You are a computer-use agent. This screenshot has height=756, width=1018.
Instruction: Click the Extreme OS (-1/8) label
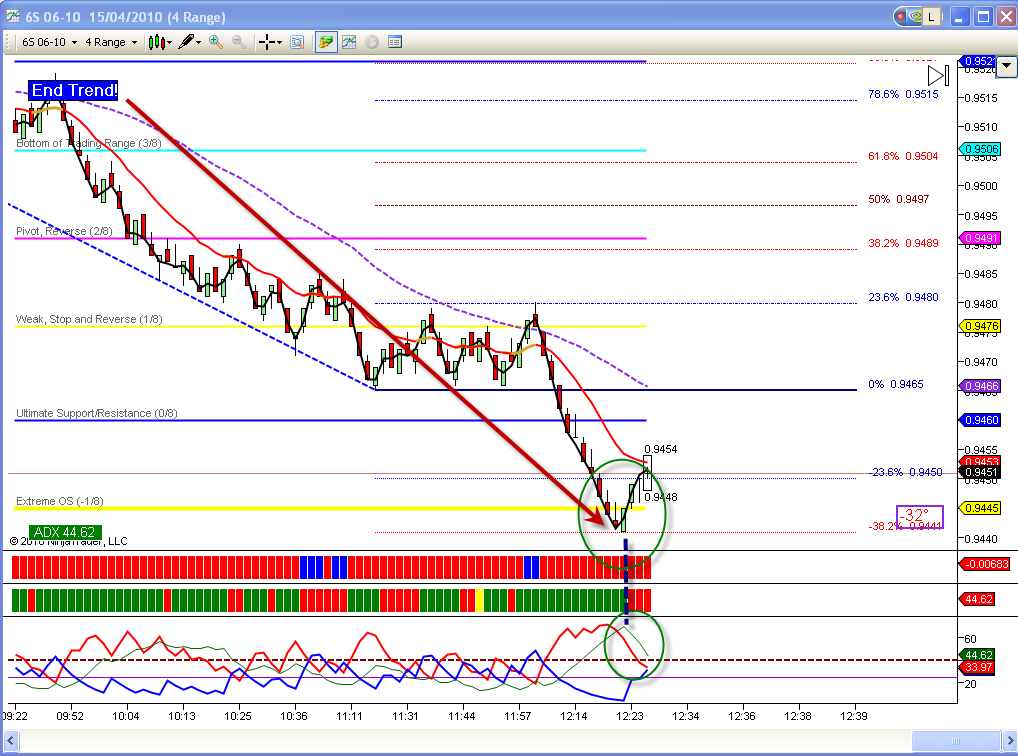tap(60, 501)
